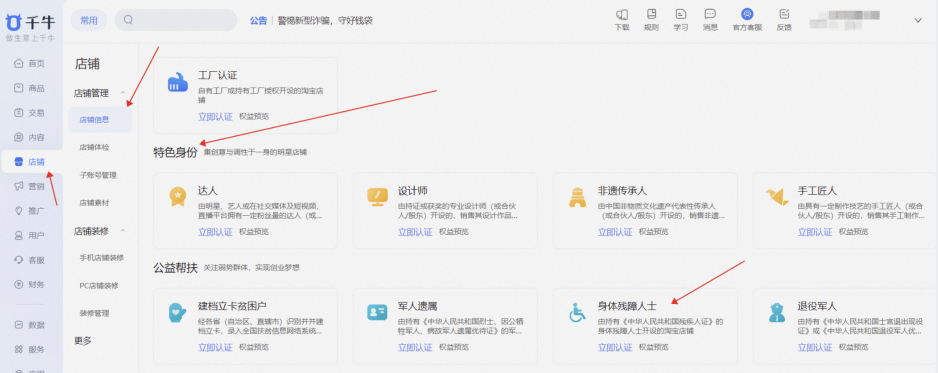Click the 下载 download icon
The image size is (938, 373).
point(622,14)
